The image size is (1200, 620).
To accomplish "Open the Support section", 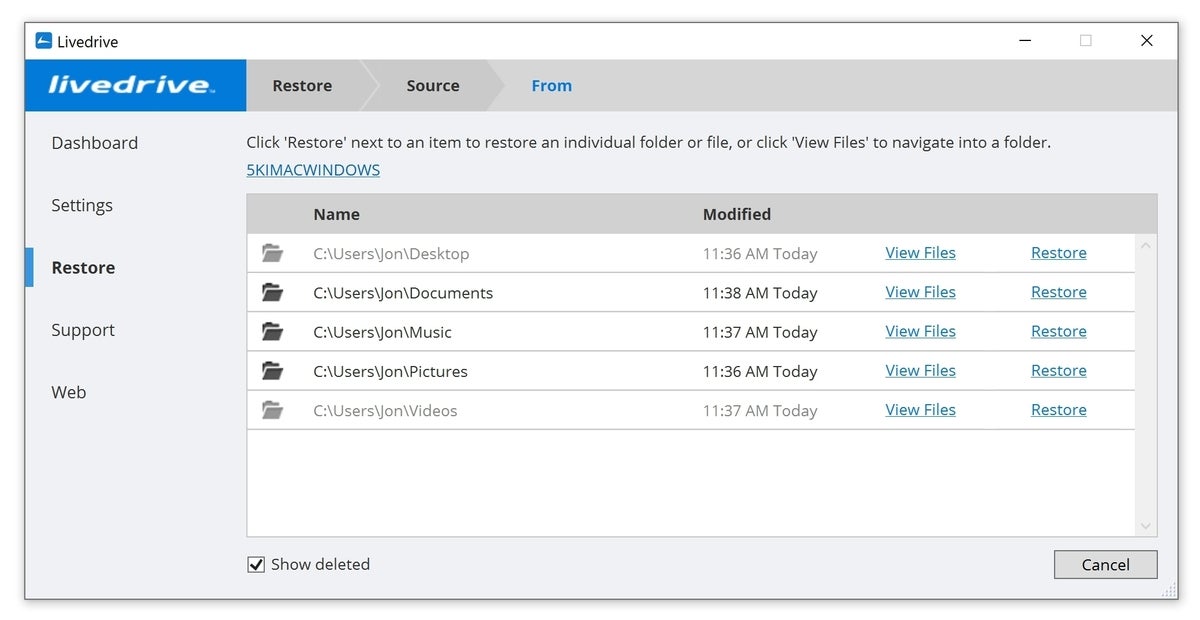I will [x=83, y=330].
